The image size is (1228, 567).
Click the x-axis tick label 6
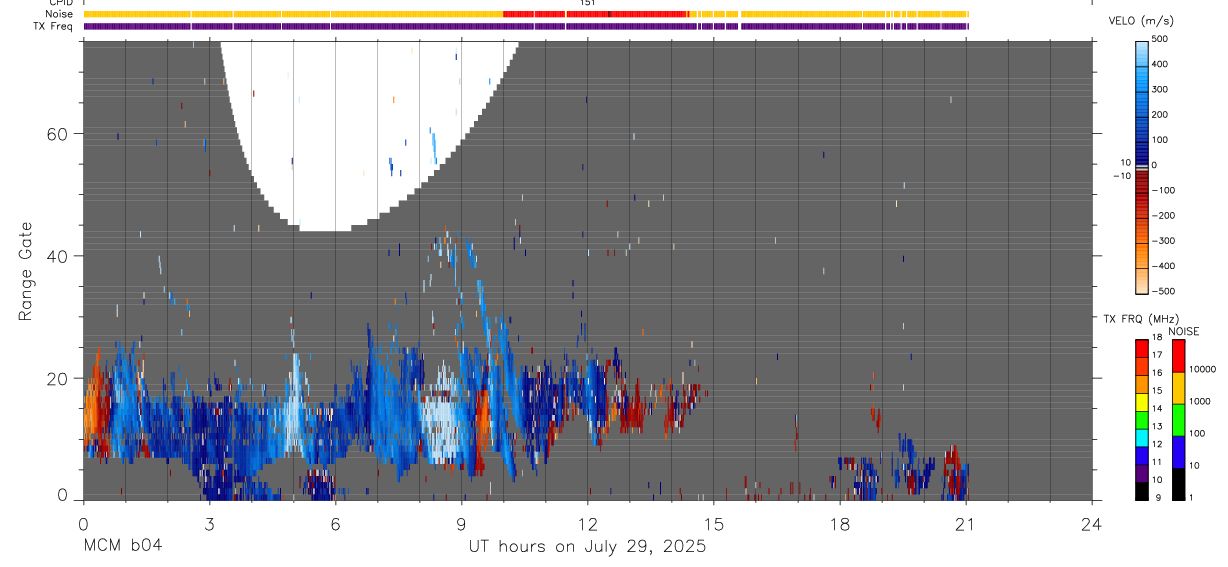coord(335,524)
